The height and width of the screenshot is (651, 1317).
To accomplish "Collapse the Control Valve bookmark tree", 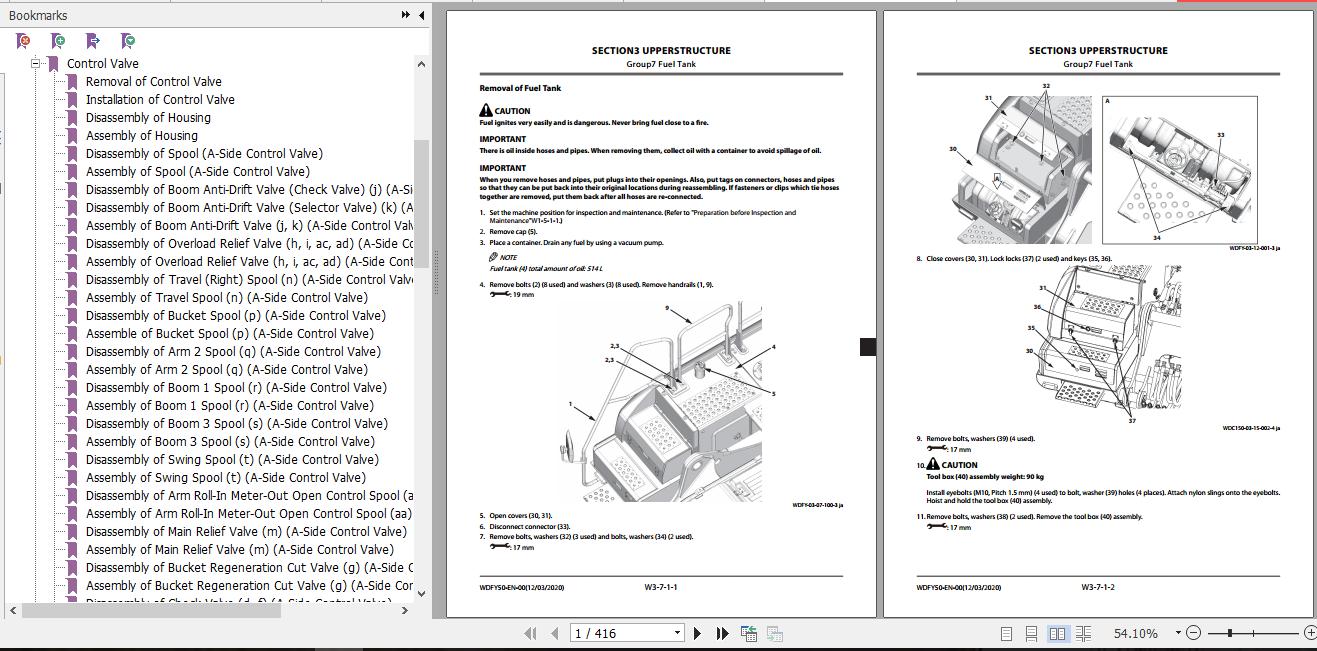I will point(36,63).
